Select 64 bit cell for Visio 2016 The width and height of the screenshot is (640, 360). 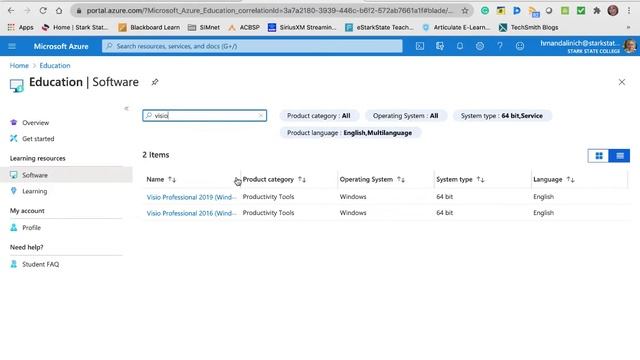tap(444, 213)
